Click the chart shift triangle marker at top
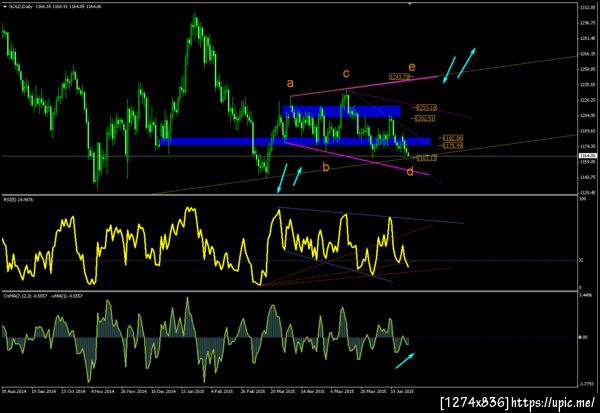Viewport: 600px width, 413px height. [410, 3]
